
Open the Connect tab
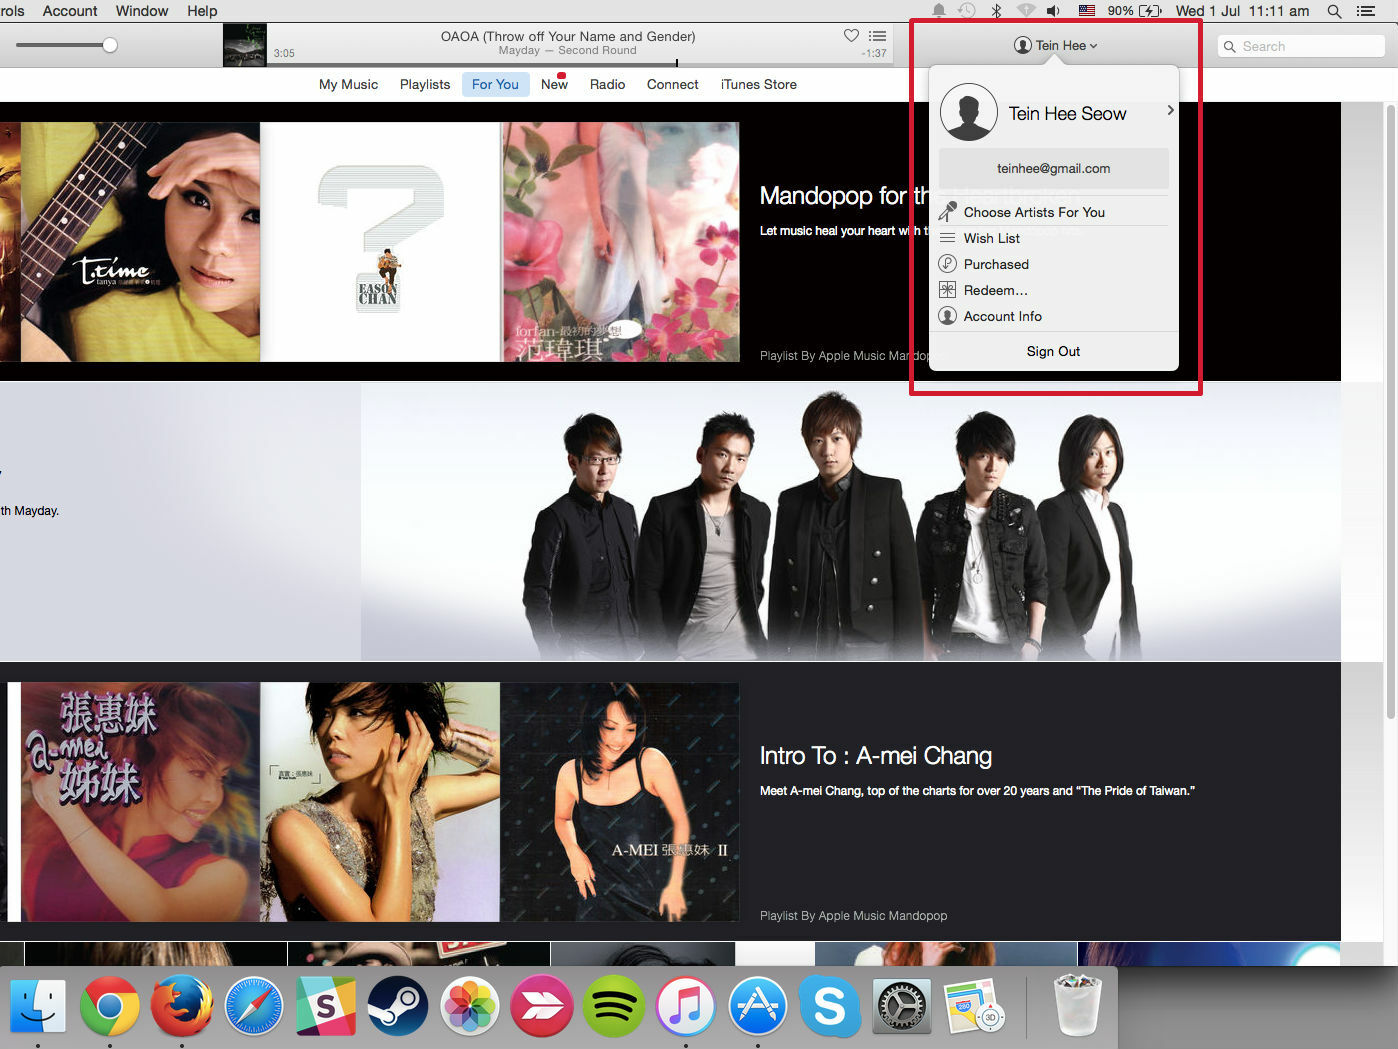coord(672,85)
